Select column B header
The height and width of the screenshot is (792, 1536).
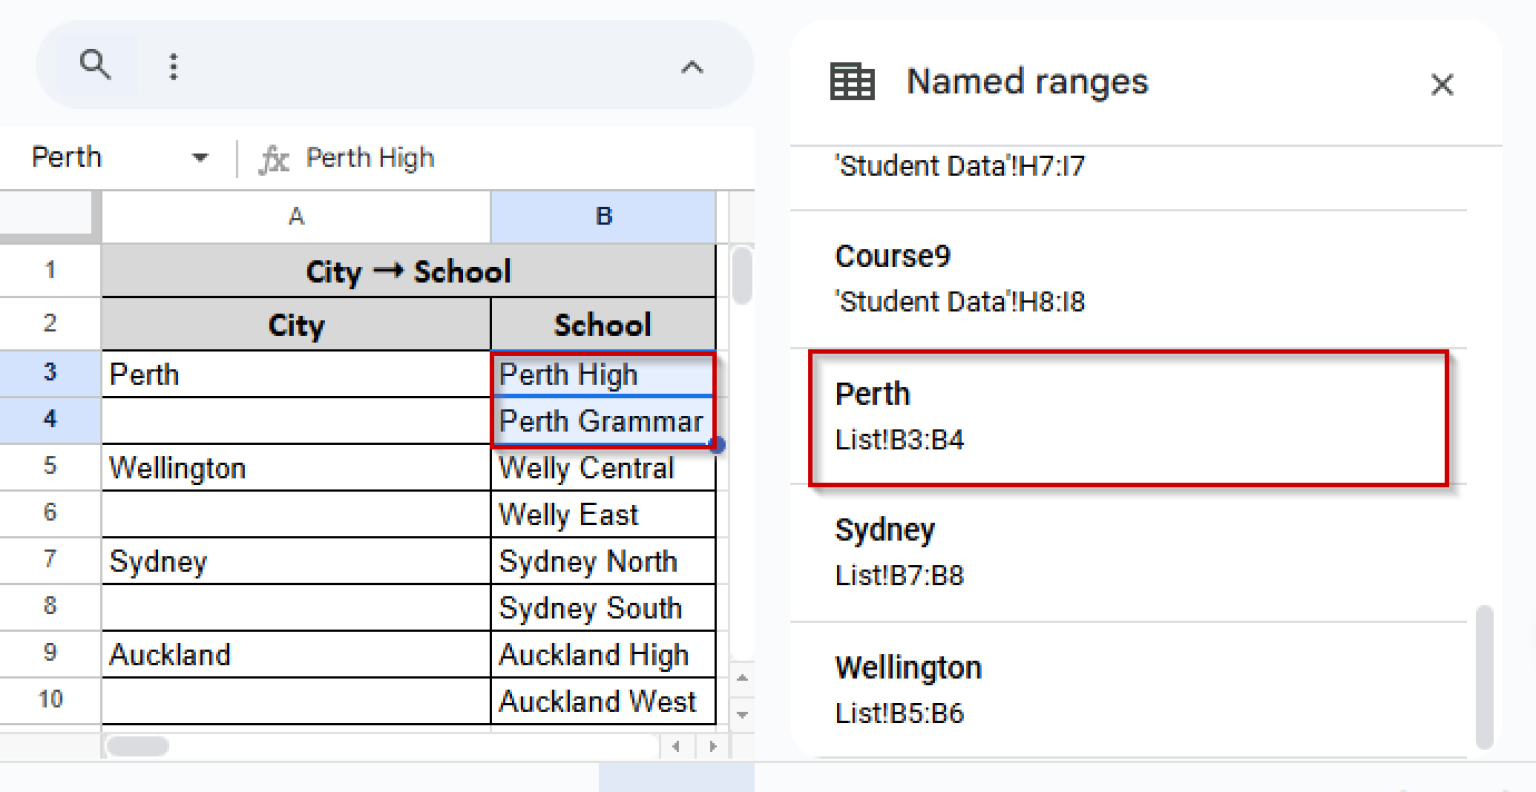[602, 217]
